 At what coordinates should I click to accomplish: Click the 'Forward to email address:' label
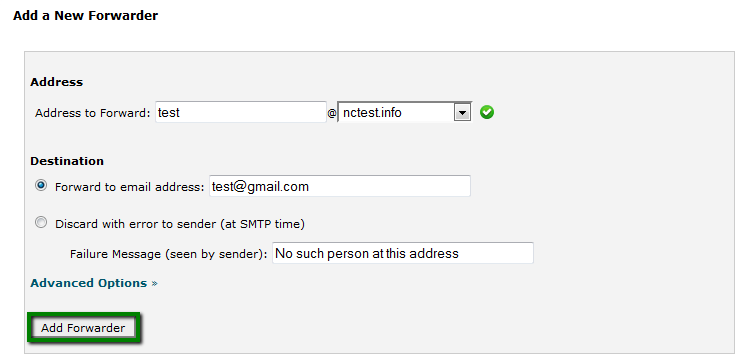(x=130, y=187)
